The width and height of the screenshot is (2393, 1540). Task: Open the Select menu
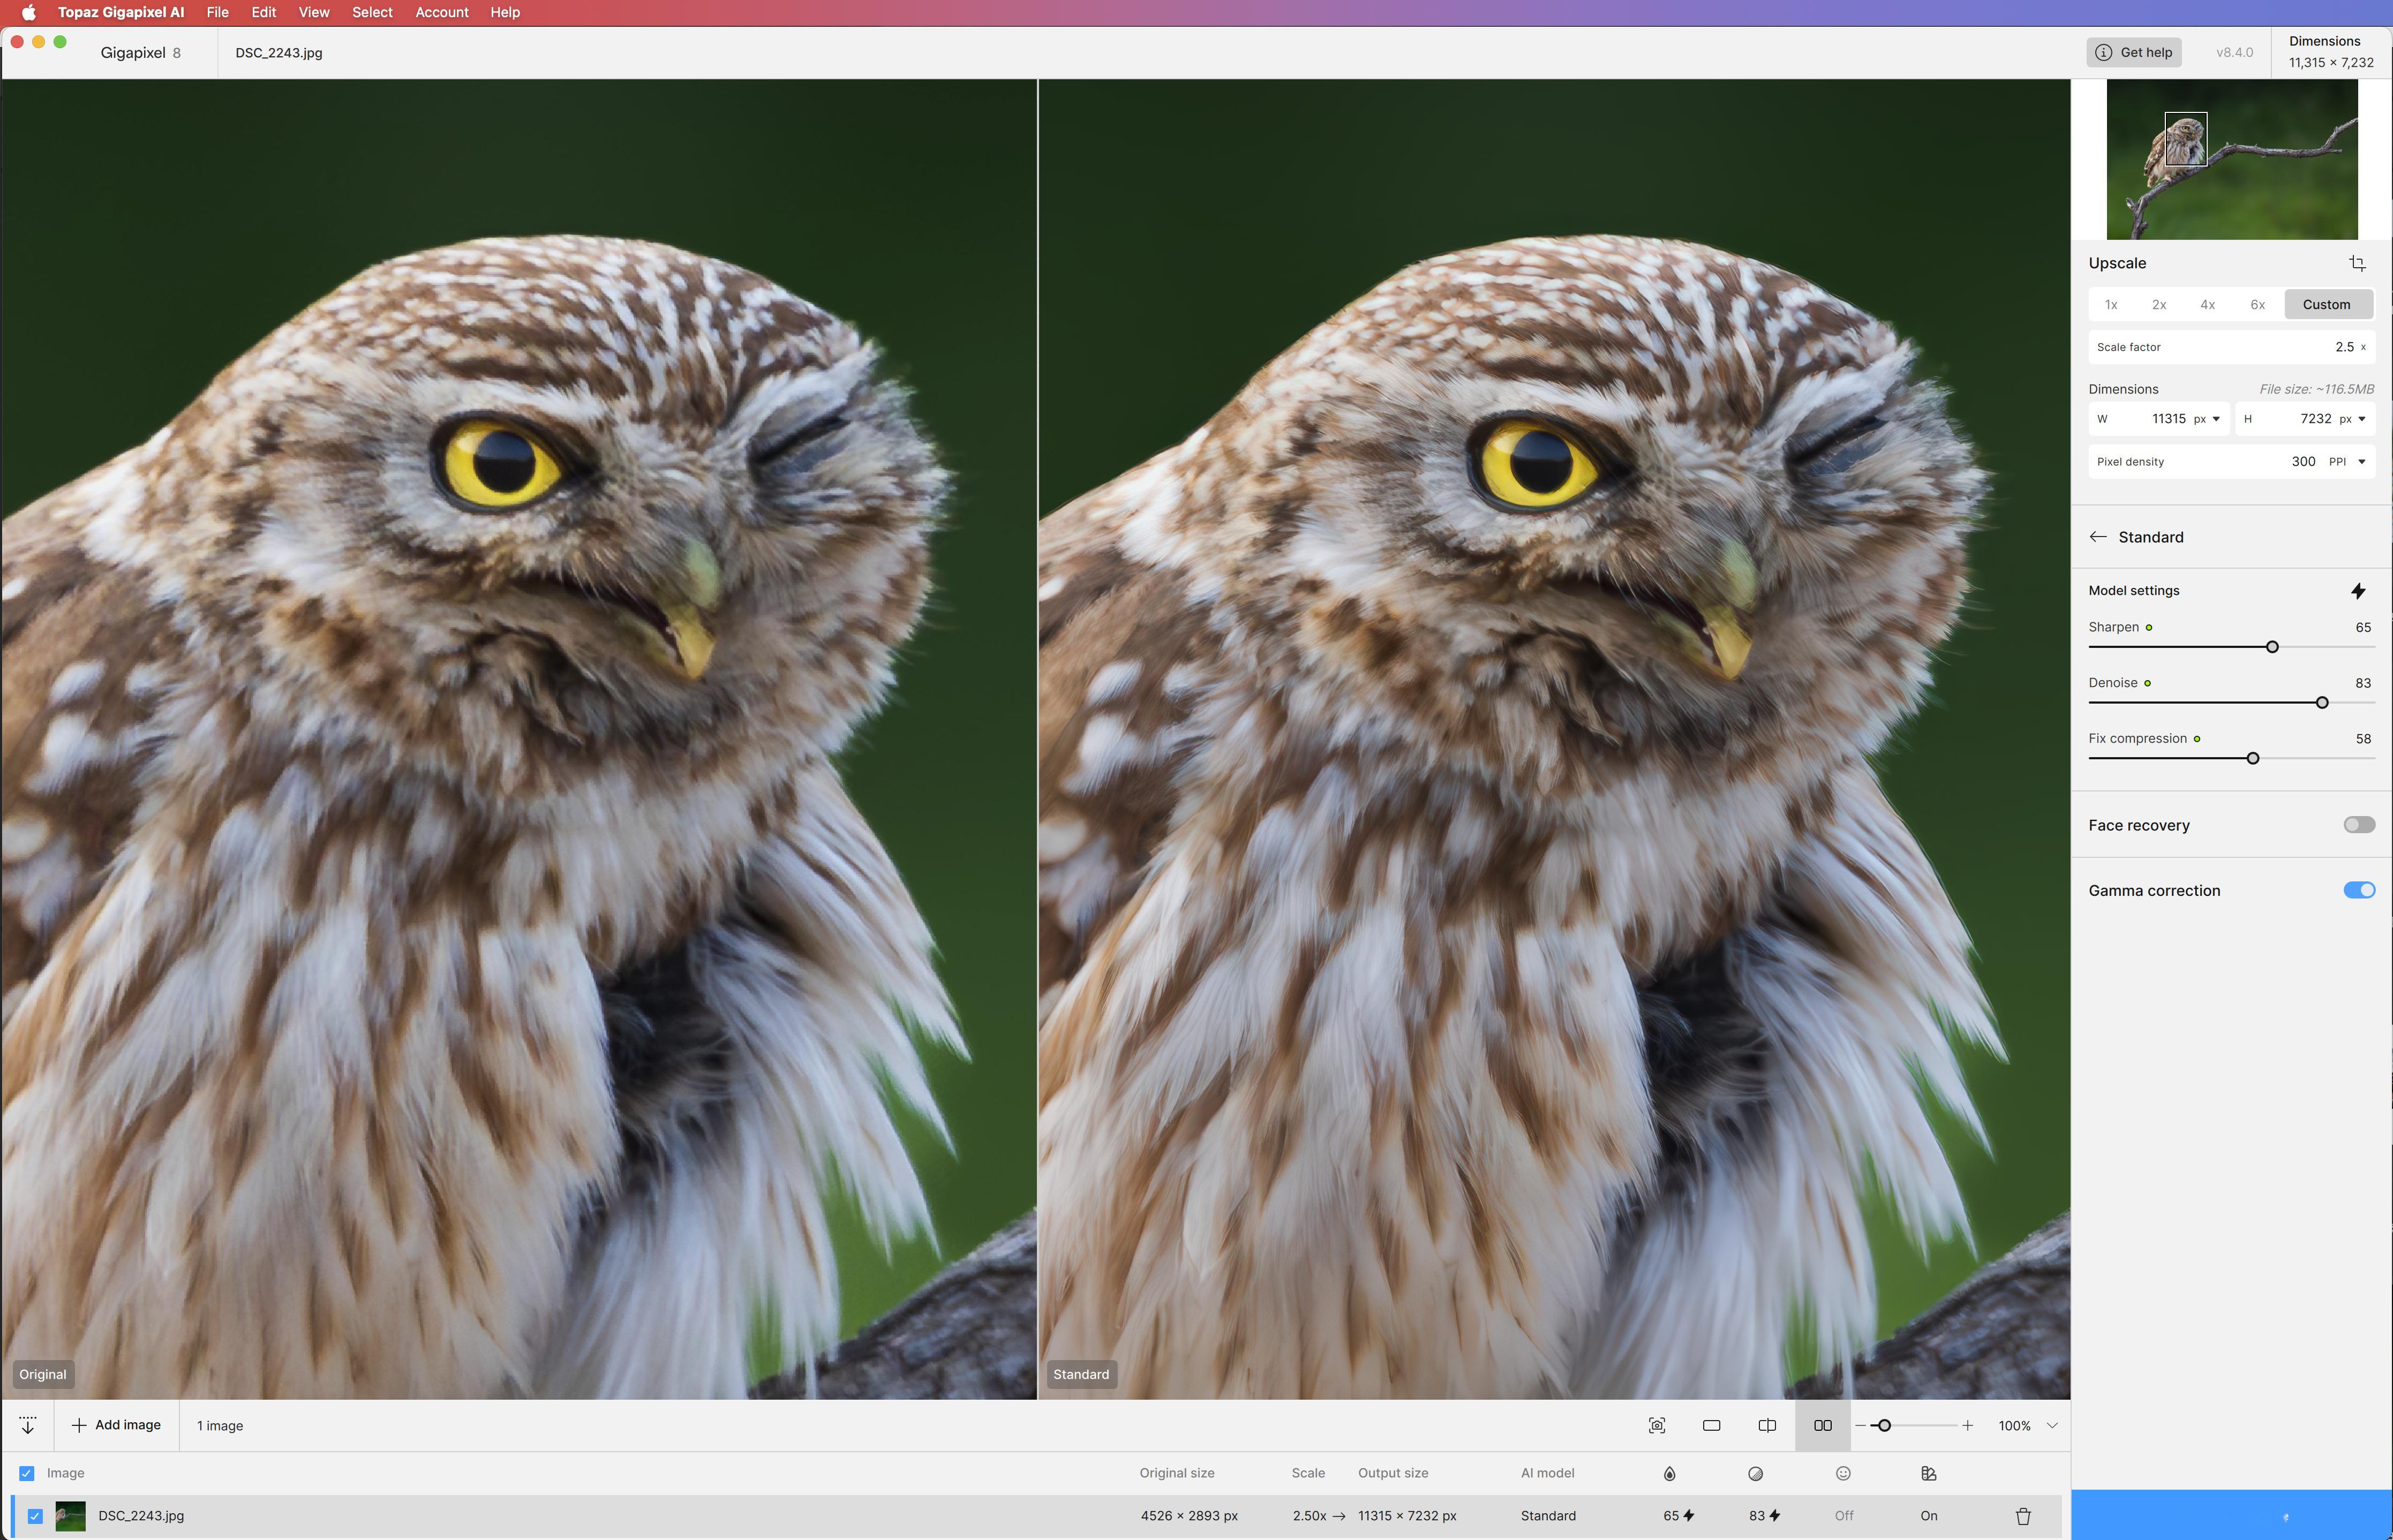tap(372, 12)
